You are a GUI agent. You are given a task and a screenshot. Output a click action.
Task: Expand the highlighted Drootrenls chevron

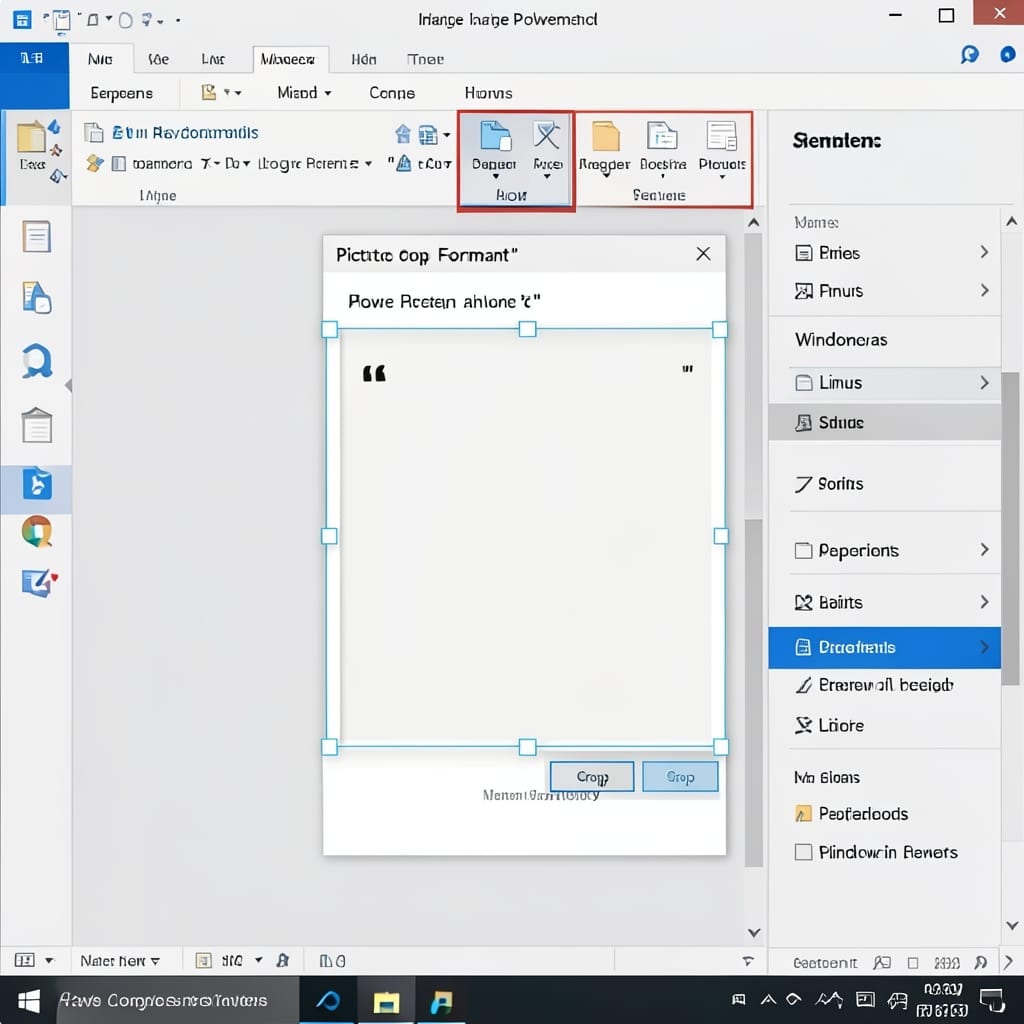pos(984,647)
